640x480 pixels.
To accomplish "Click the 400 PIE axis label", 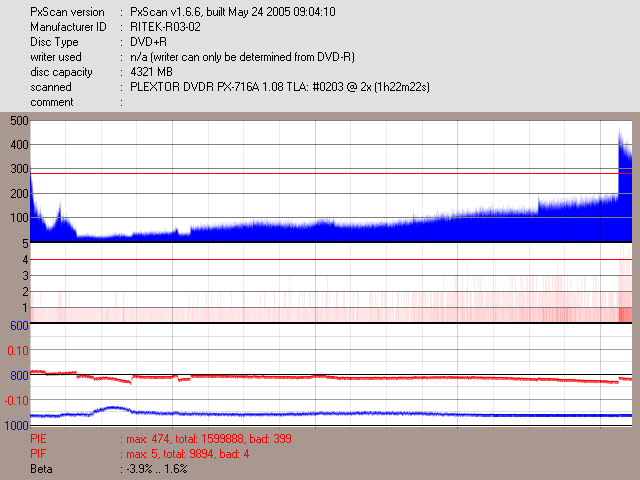I will point(19,144).
